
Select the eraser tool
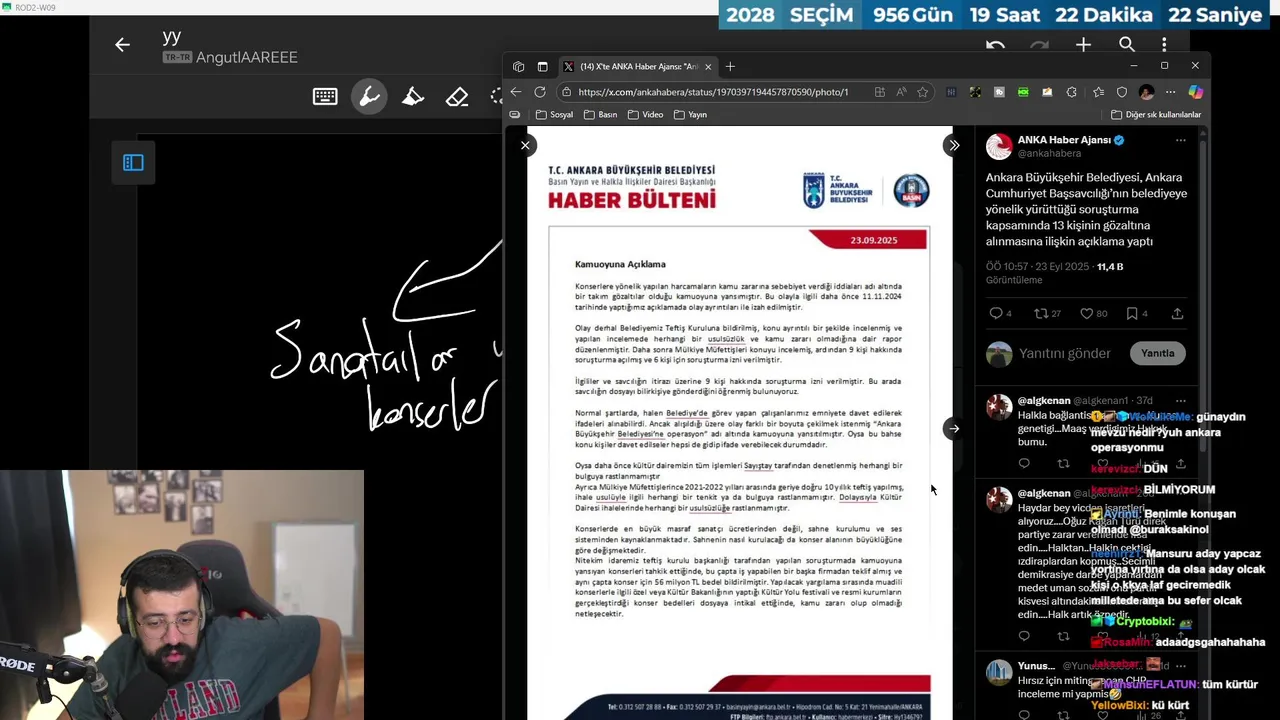457,97
